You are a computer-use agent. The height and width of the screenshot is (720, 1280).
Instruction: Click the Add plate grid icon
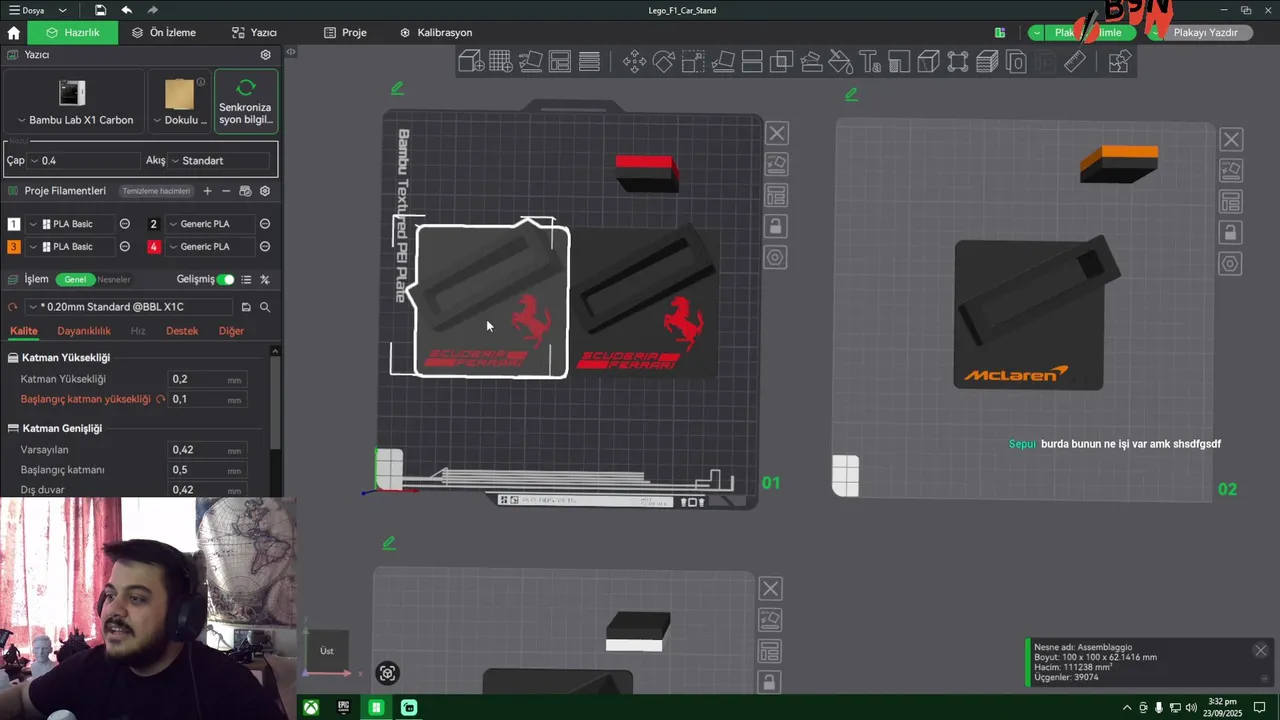coord(501,62)
